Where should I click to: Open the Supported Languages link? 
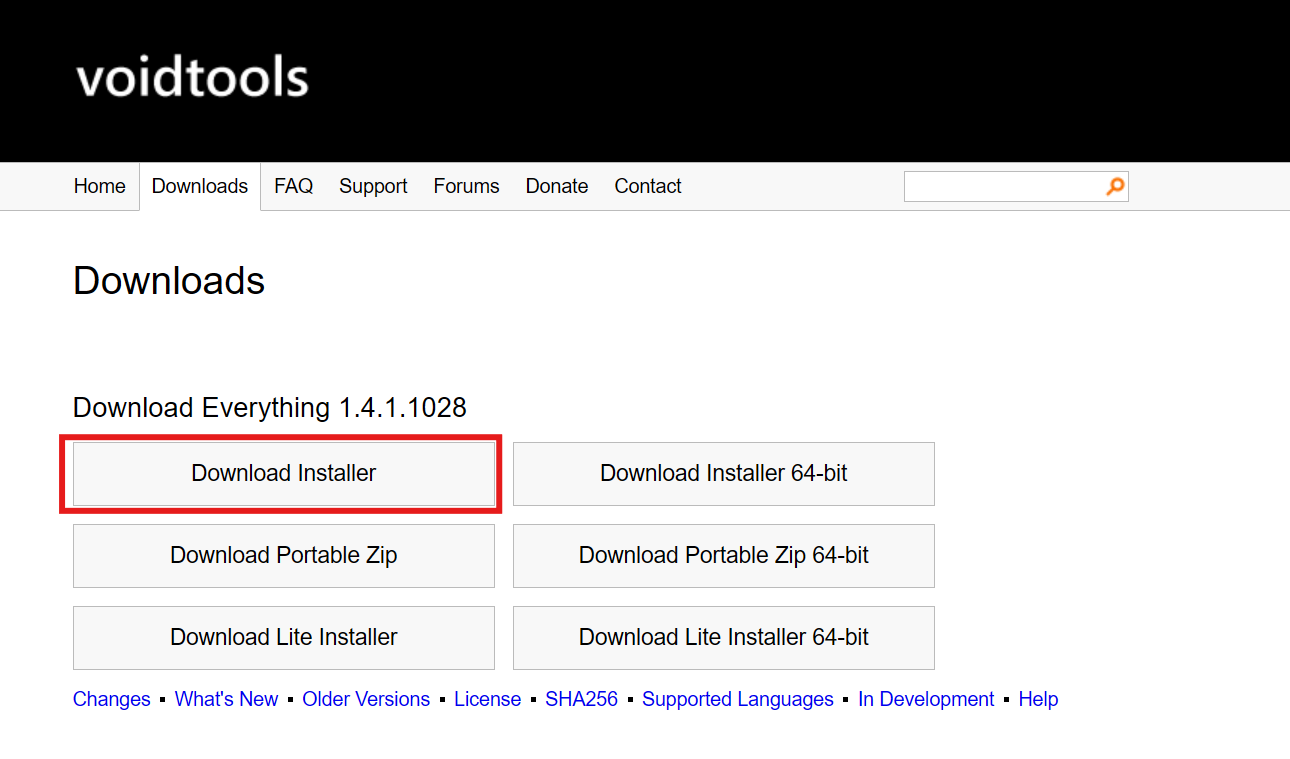tap(738, 699)
